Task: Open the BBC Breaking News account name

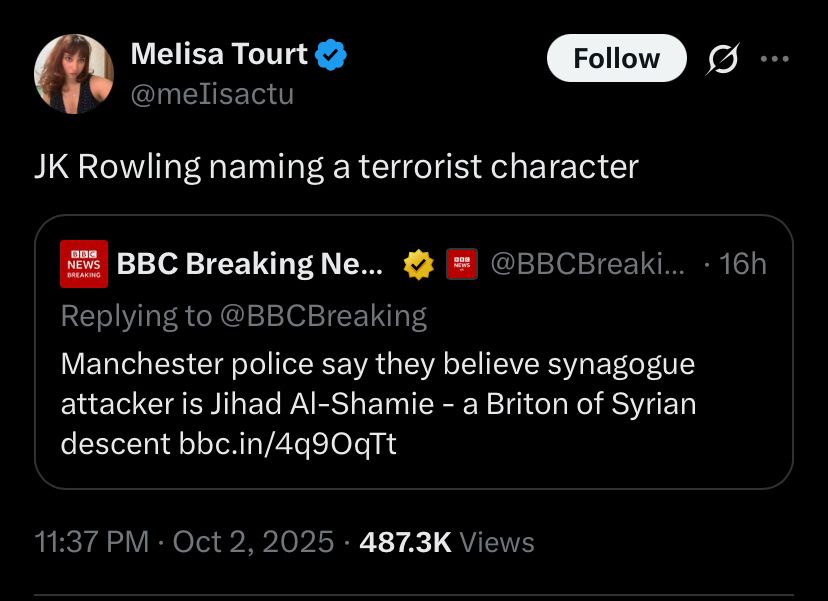Action: click(x=250, y=263)
